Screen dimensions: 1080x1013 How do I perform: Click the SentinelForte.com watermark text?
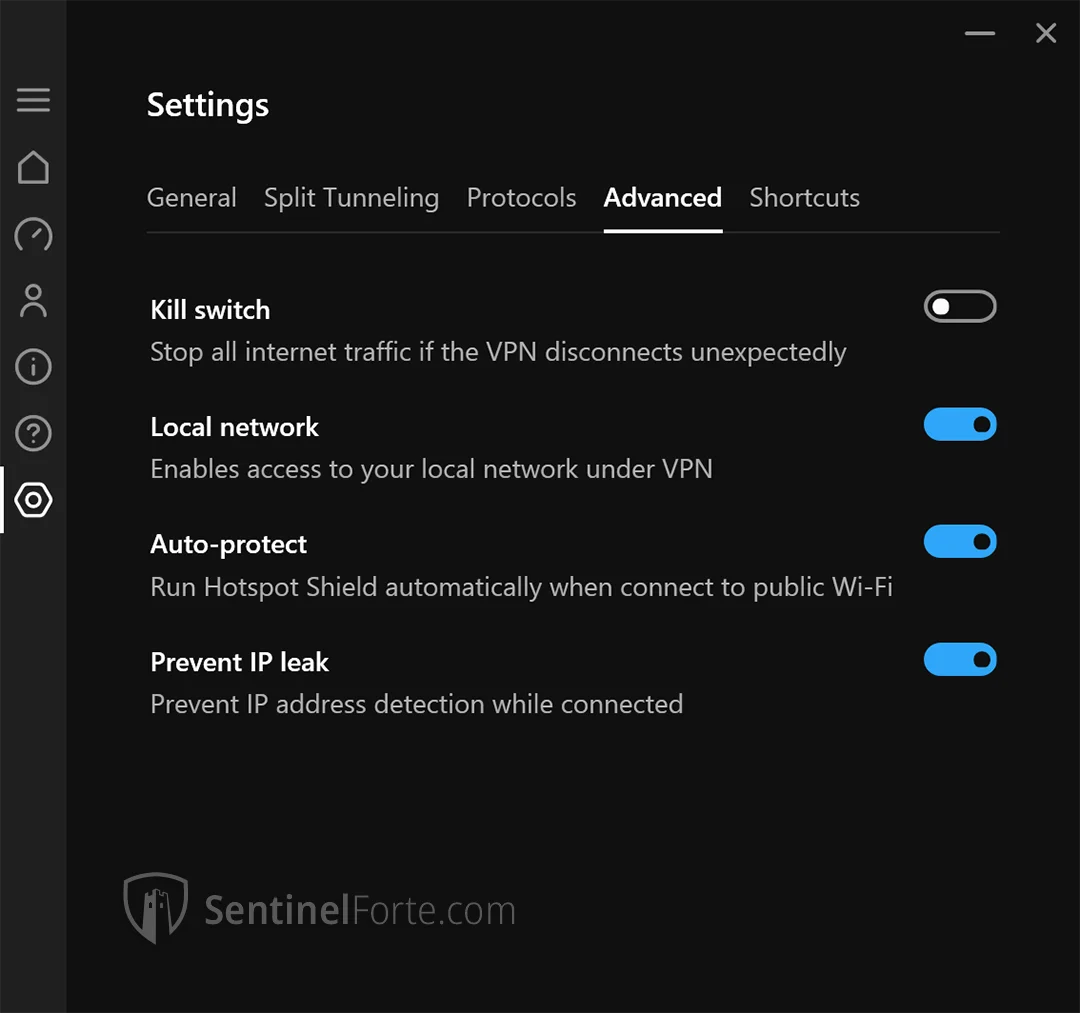click(x=360, y=911)
